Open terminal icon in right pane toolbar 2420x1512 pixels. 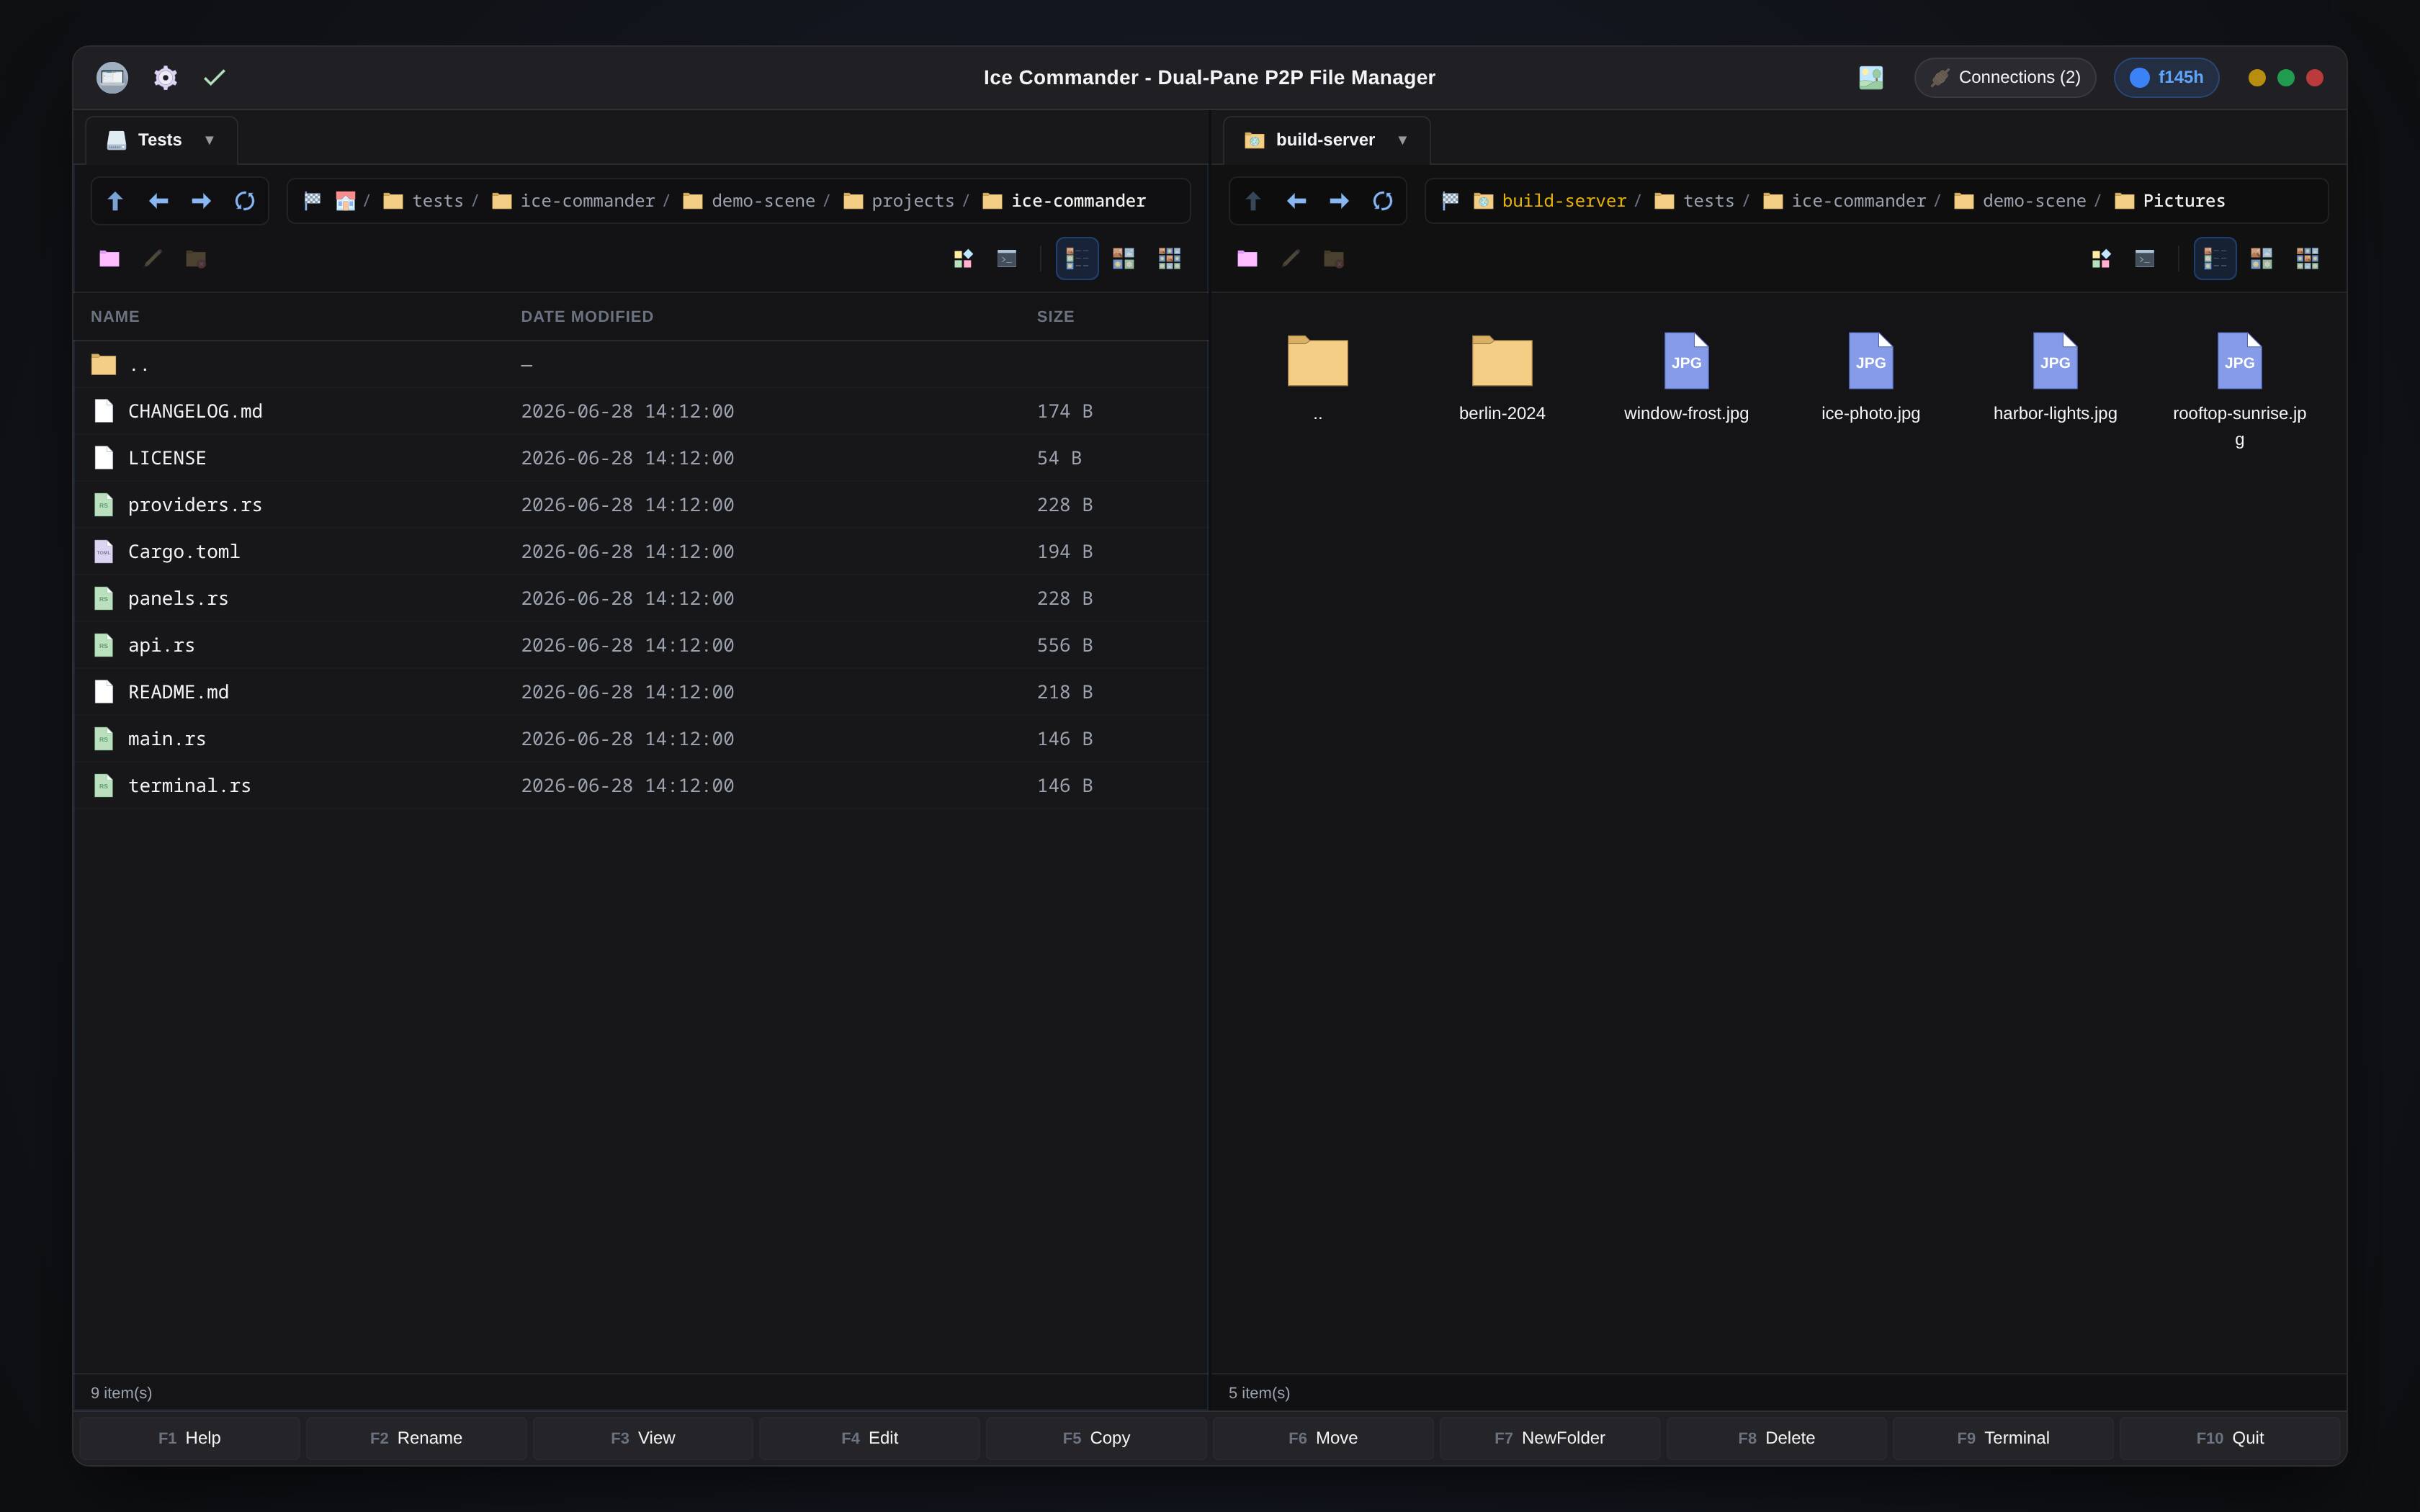point(2145,259)
